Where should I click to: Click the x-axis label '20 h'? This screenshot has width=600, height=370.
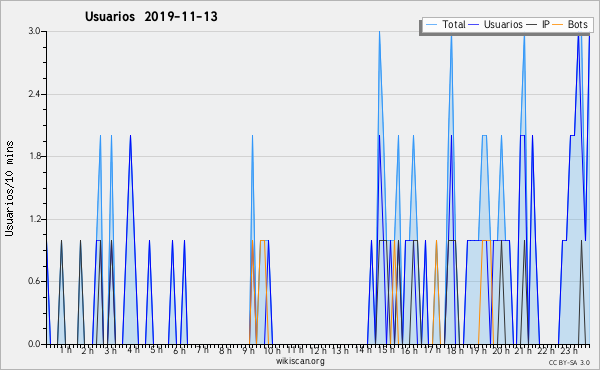tap(501, 350)
